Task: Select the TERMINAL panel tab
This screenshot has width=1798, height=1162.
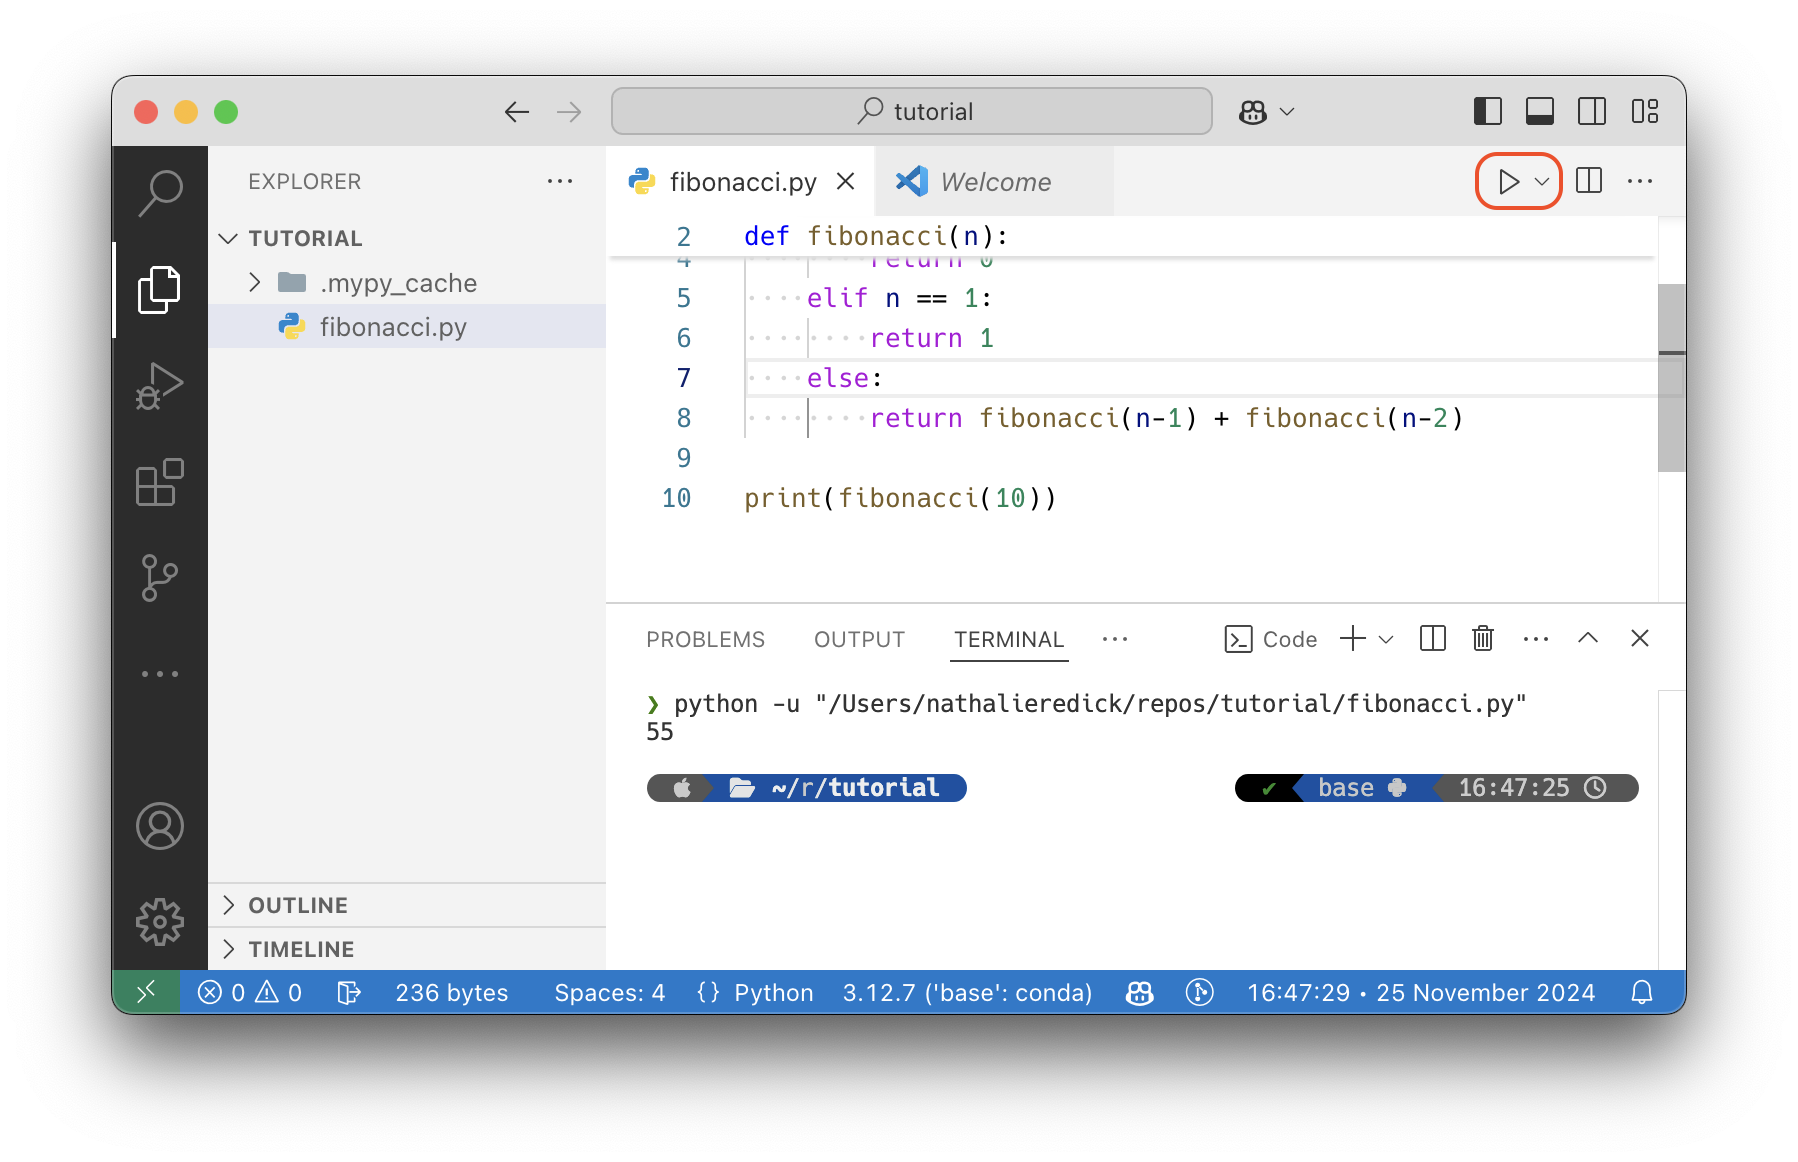Action: click(1009, 639)
